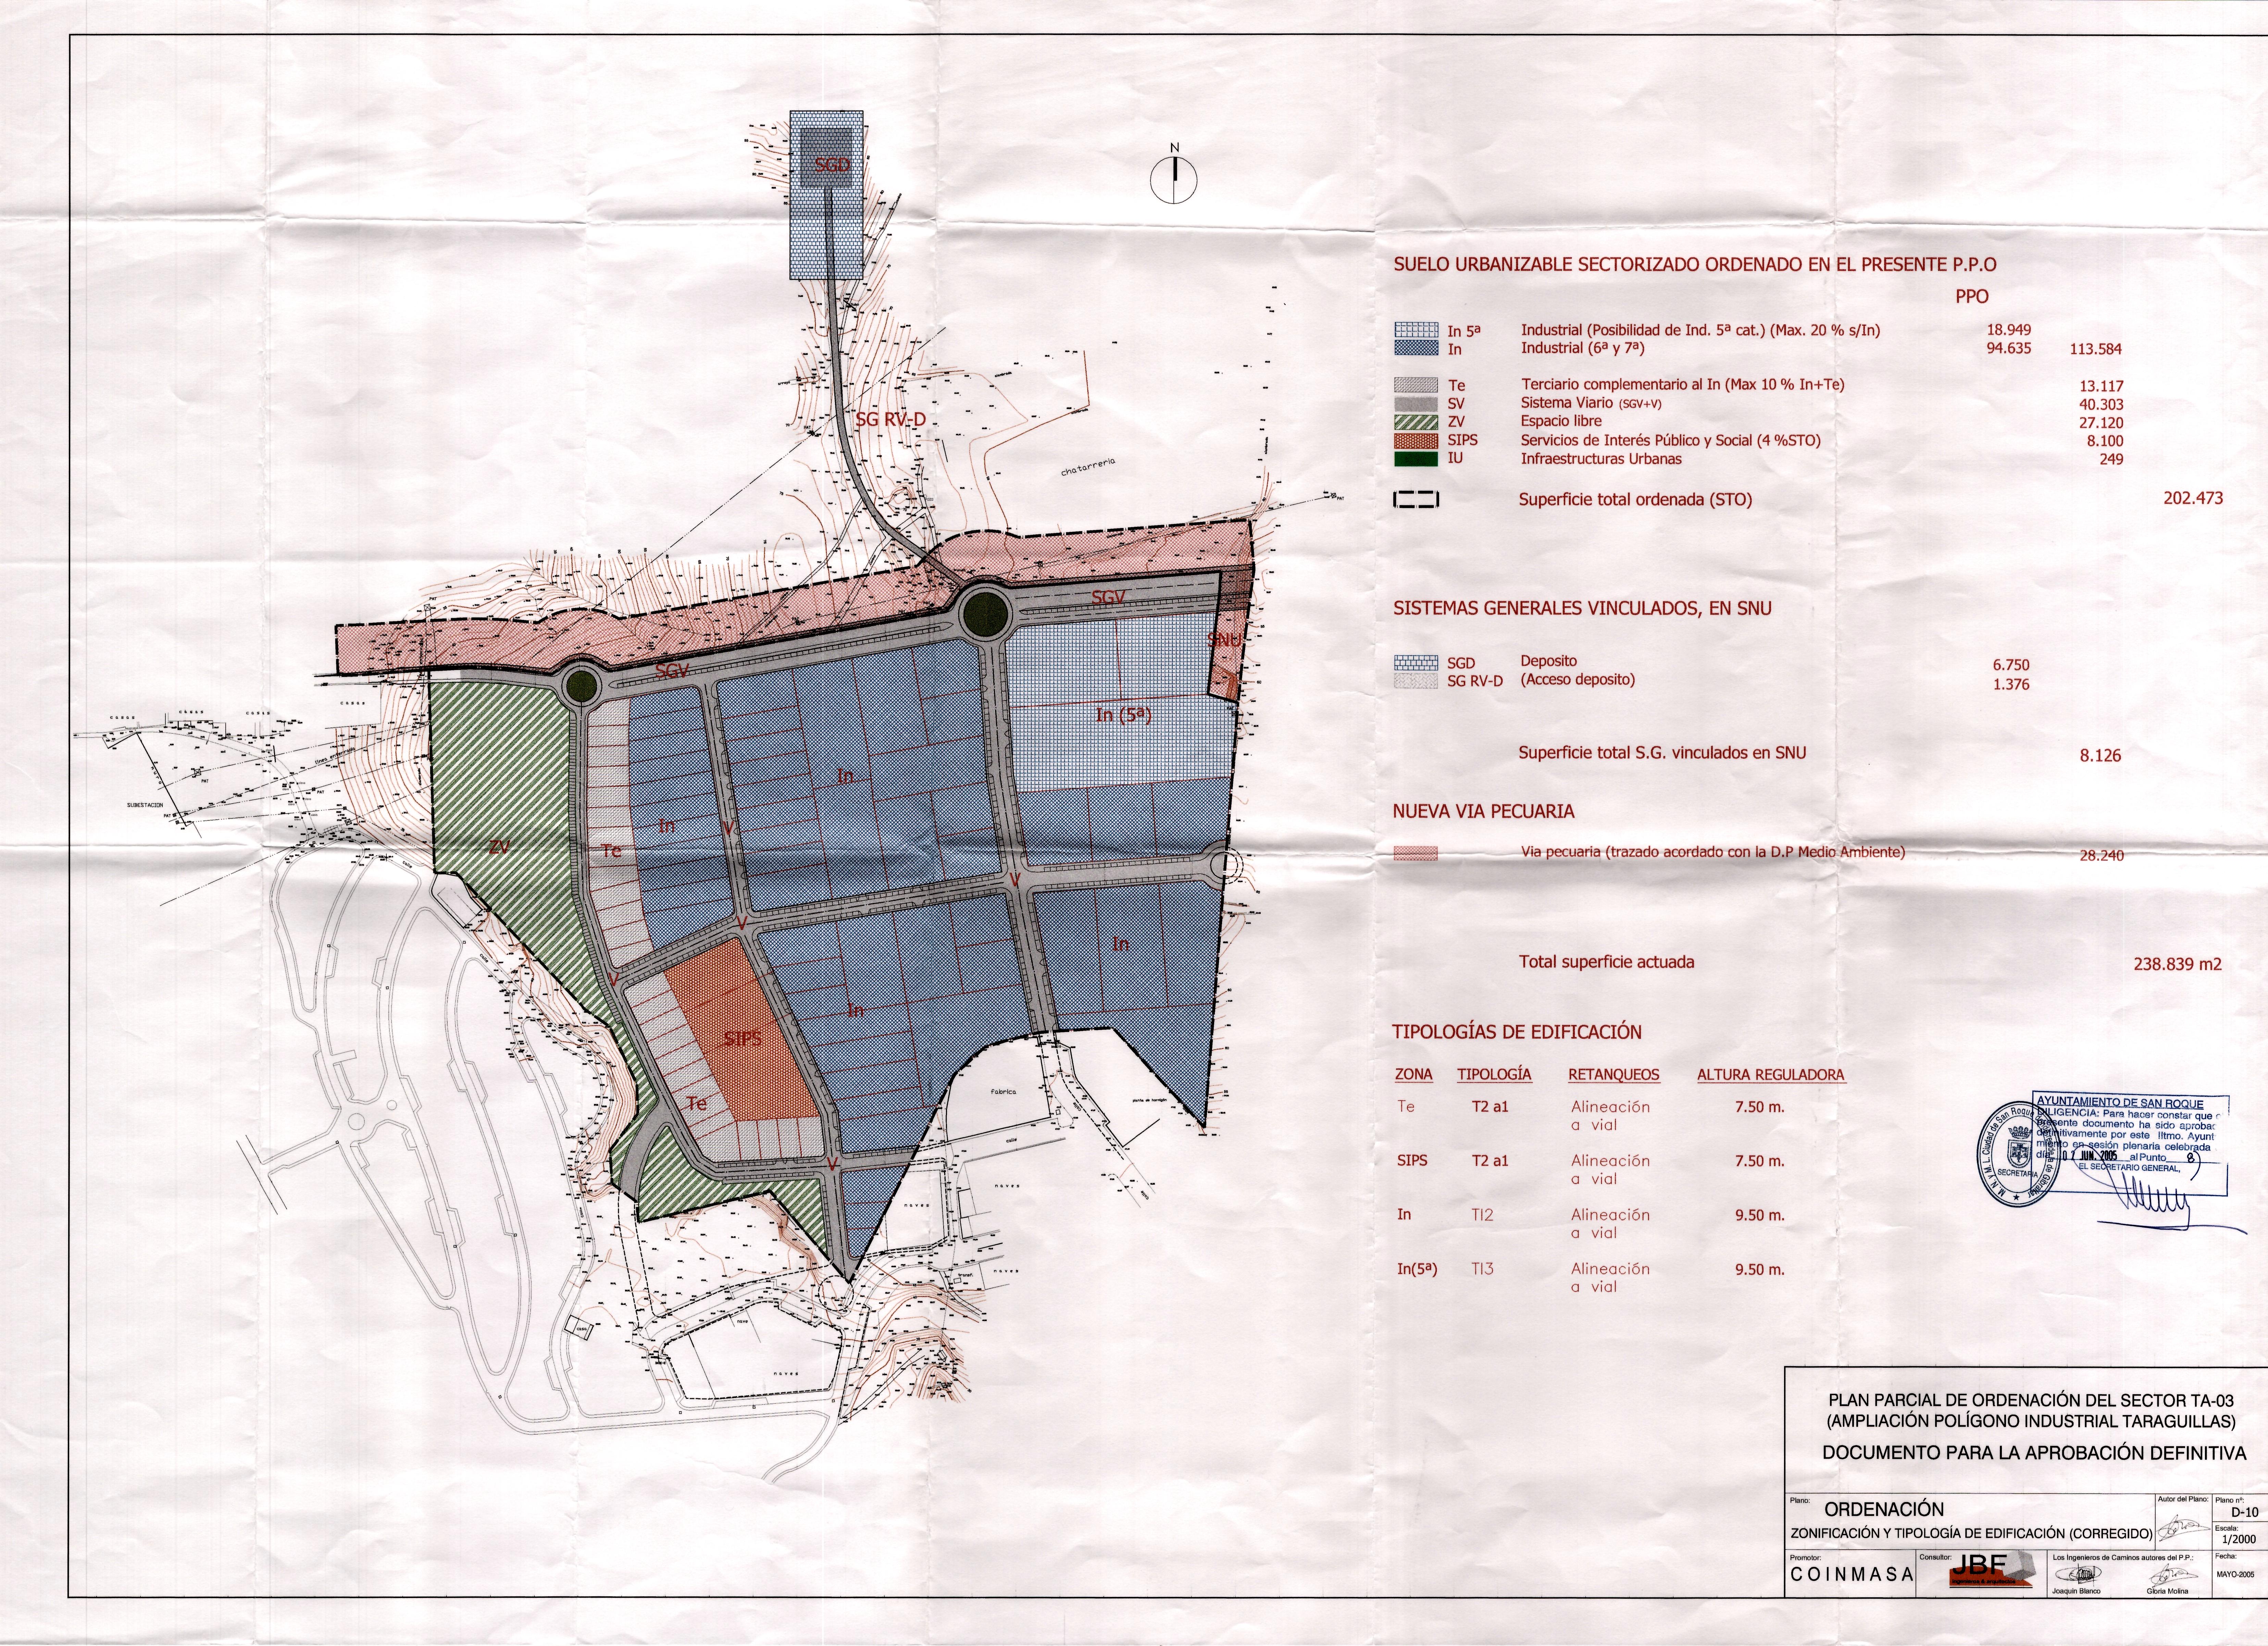Click the 'RETANQUEOS' column header

click(x=1614, y=1075)
